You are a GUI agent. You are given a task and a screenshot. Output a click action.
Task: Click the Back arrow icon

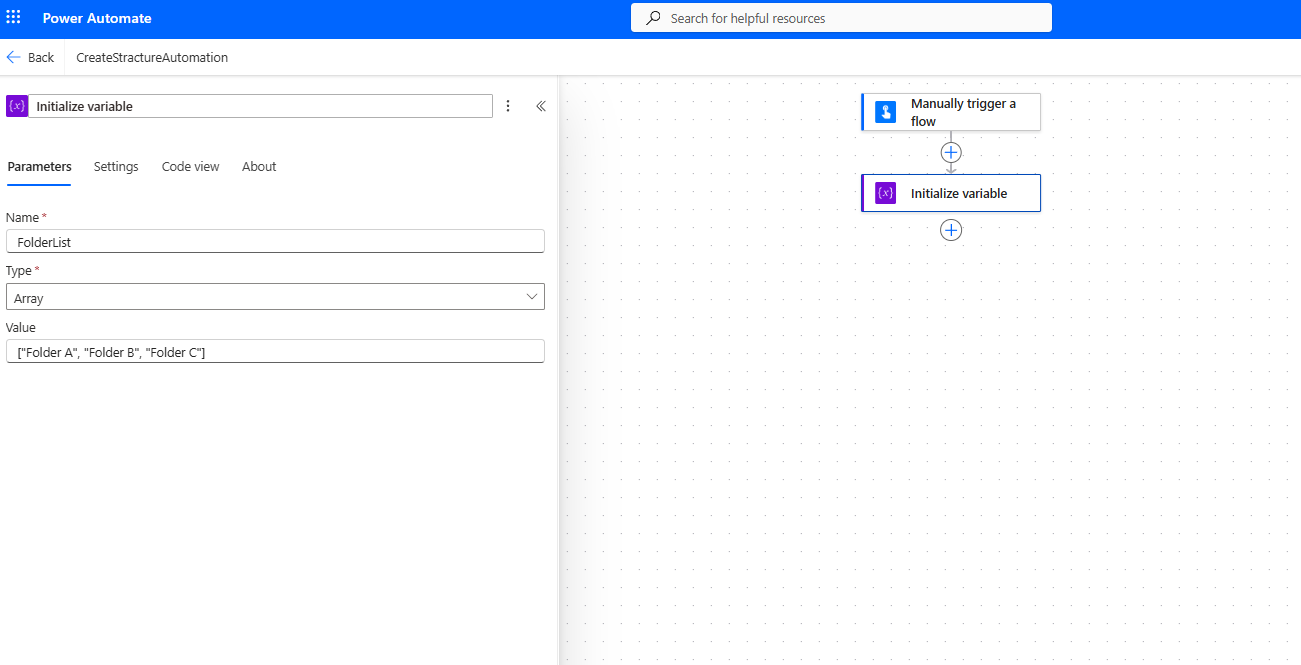point(14,57)
